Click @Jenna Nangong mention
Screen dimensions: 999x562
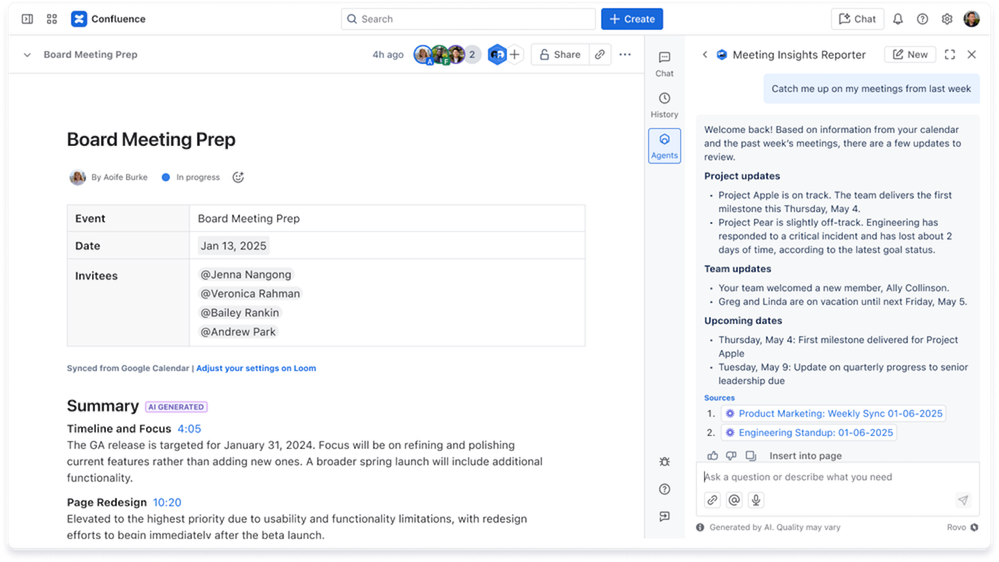coord(245,275)
